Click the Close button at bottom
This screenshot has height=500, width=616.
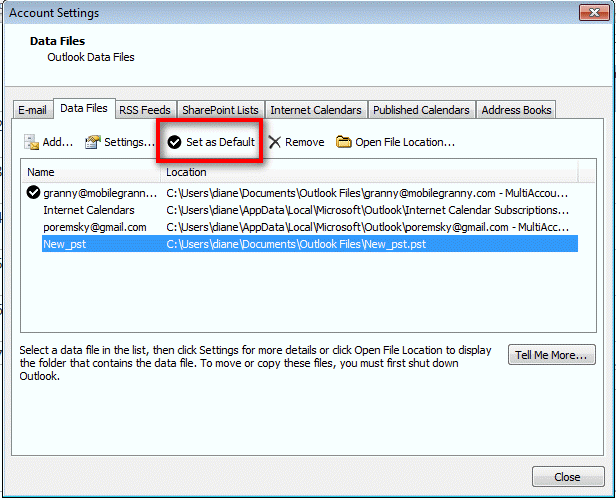[x=568, y=477]
